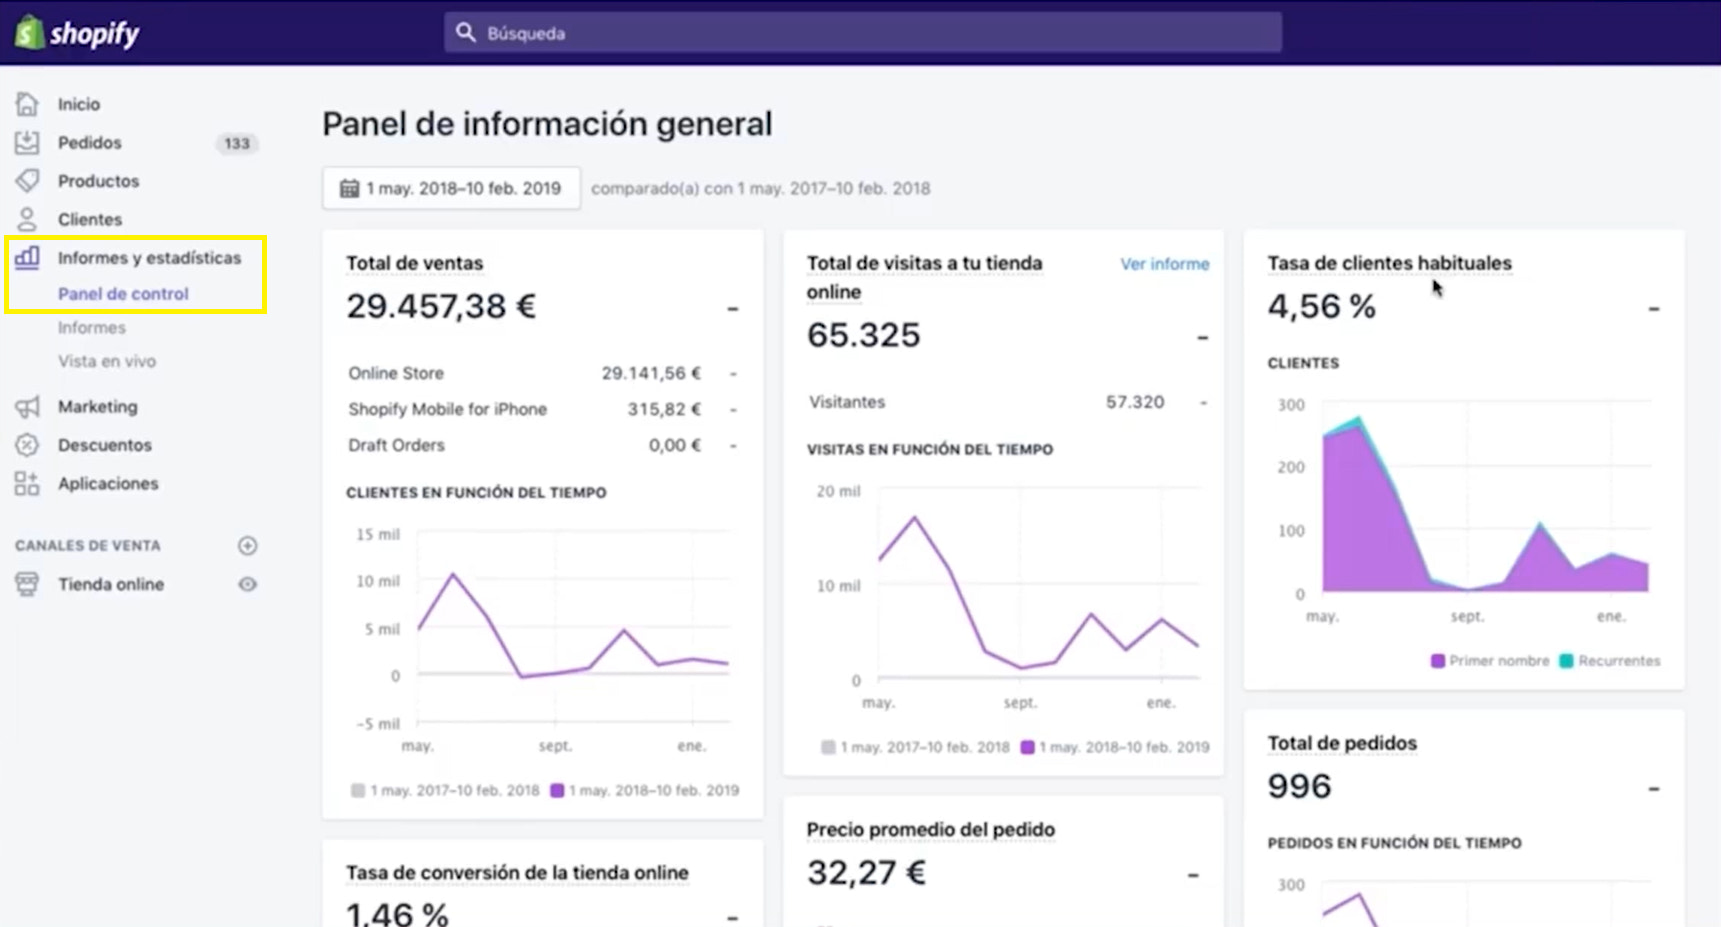Screen dimensions: 1721x927
Task: Open Inicio via house icon
Action: point(27,104)
